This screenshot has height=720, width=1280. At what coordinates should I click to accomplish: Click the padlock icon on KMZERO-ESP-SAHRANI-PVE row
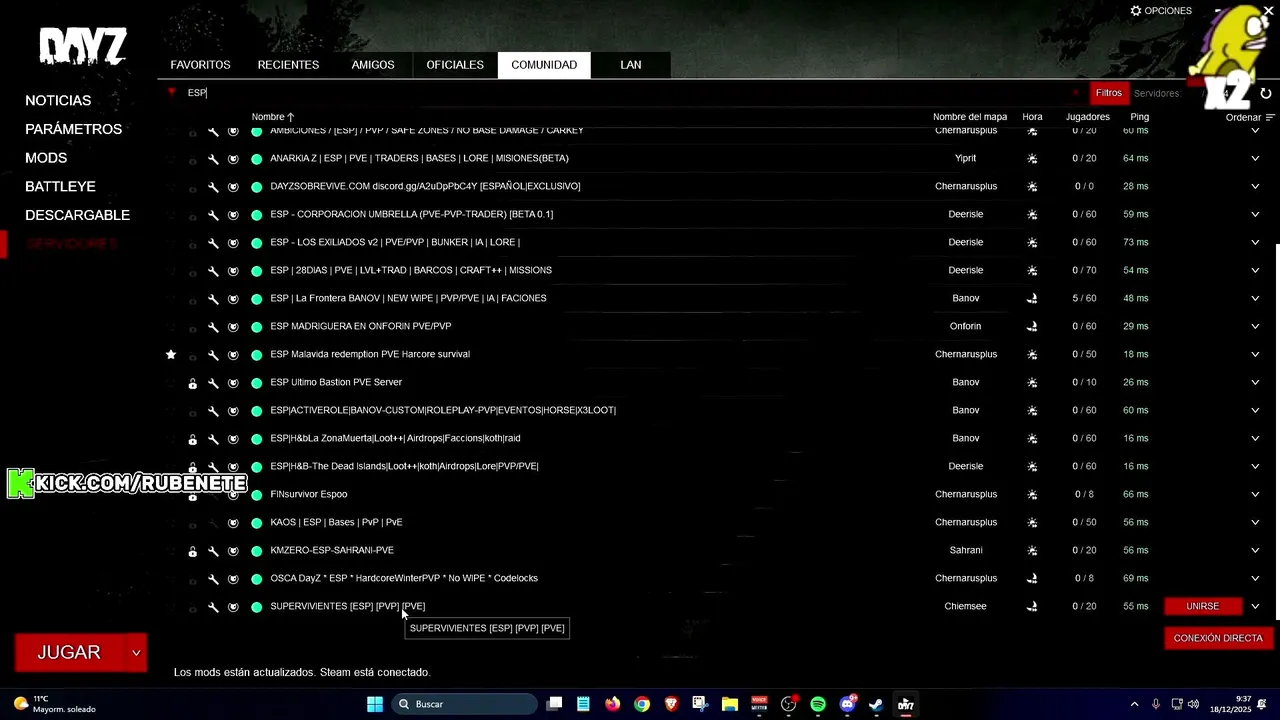(x=193, y=551)
